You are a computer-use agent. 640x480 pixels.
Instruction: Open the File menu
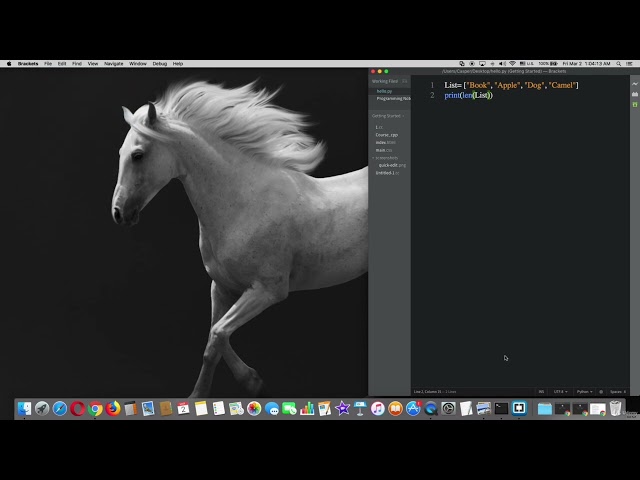pyautogui.click(x=48, y=64)
